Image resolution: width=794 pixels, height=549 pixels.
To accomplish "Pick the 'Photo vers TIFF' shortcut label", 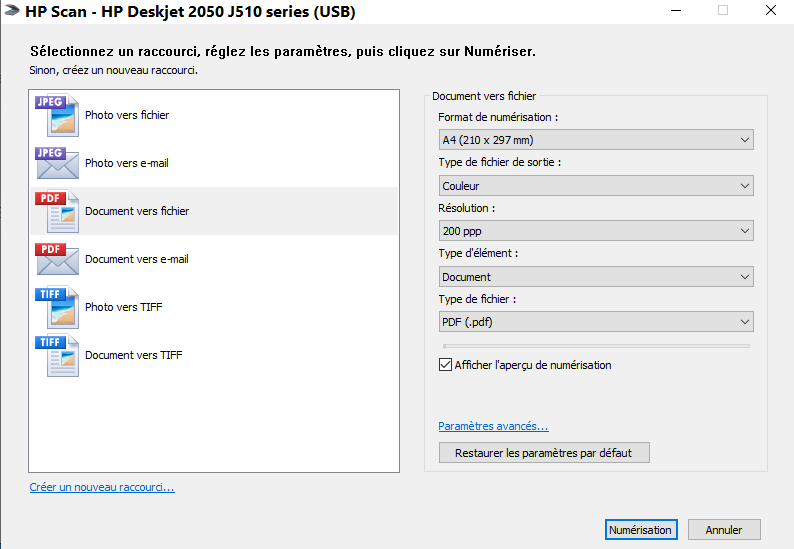I will (124, 307).
